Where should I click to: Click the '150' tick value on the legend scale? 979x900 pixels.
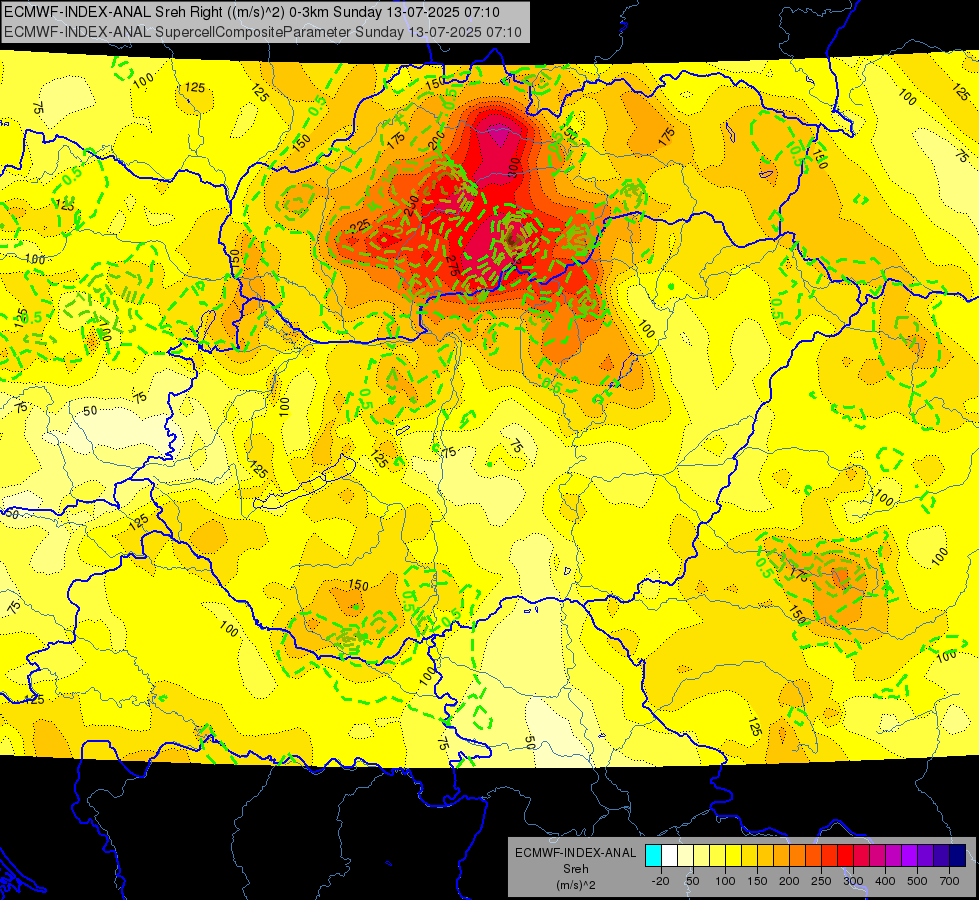[757, 881]
